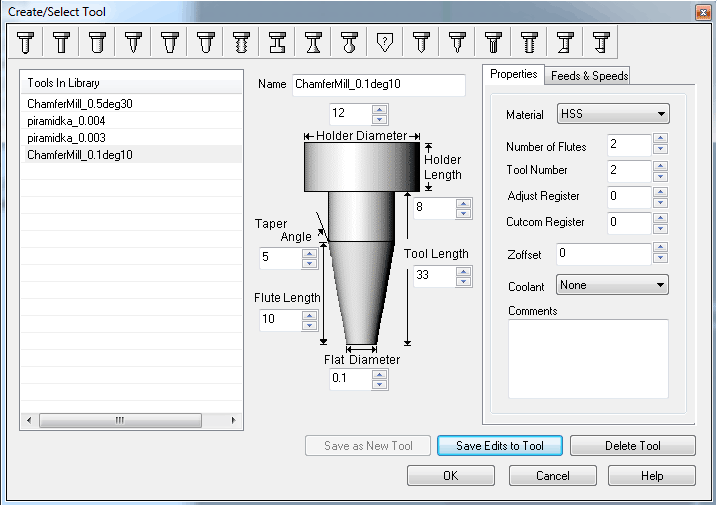This screenshot has width=717, height=505.
Task: Open the Properties tab
Action: 514,75
